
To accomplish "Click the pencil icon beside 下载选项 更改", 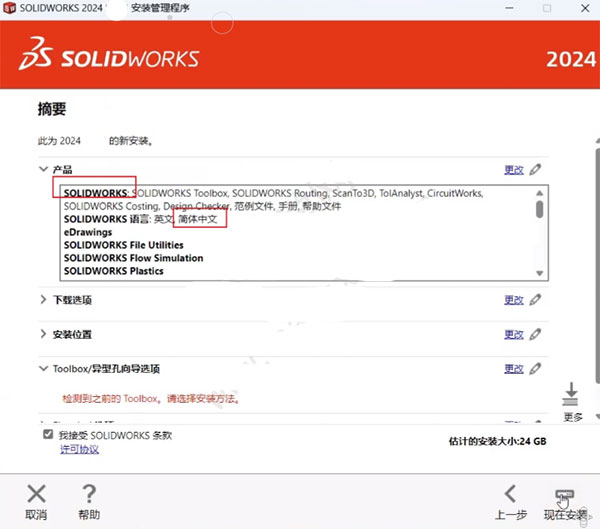I will click(535, 300).
